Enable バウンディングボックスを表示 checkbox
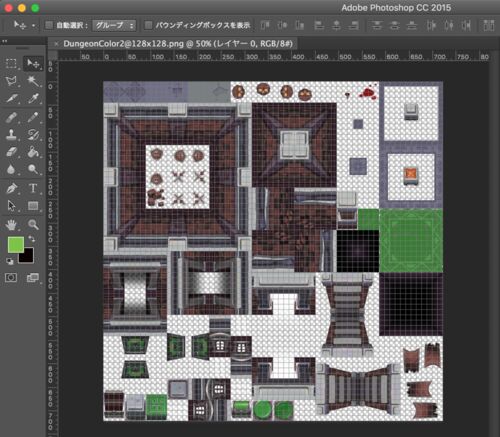 [x=149, y=25]
